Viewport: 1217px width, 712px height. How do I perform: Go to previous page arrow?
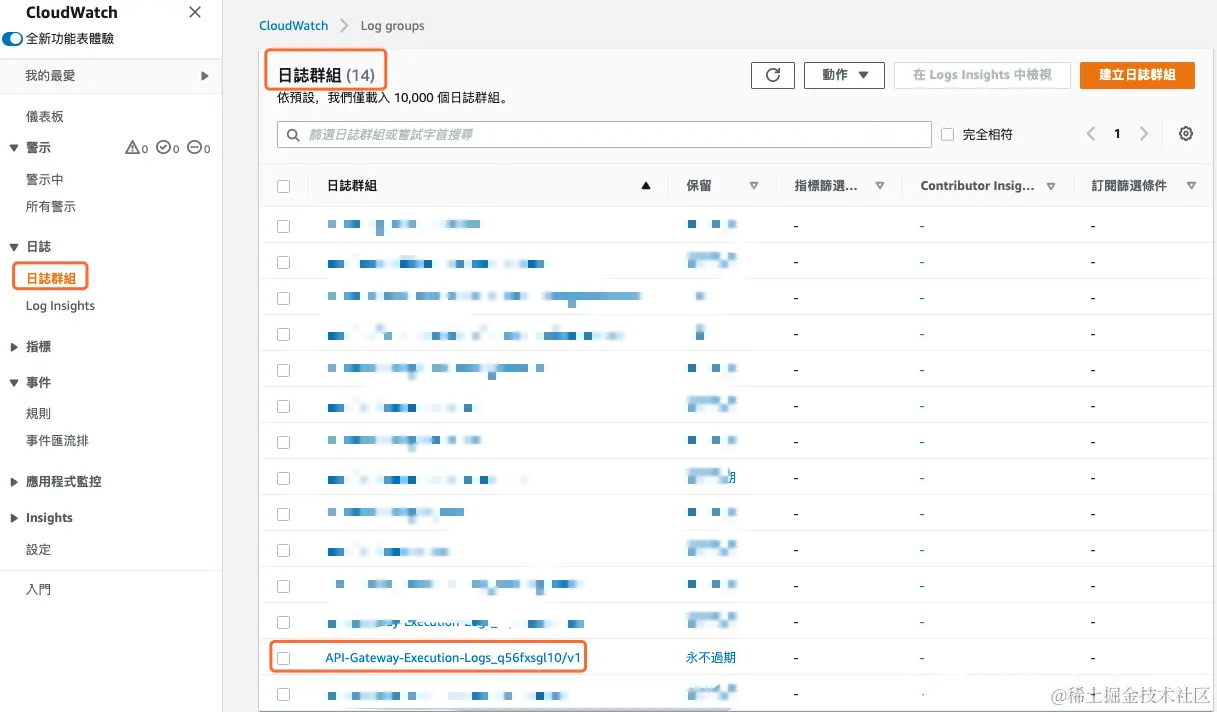[1091, 134]
